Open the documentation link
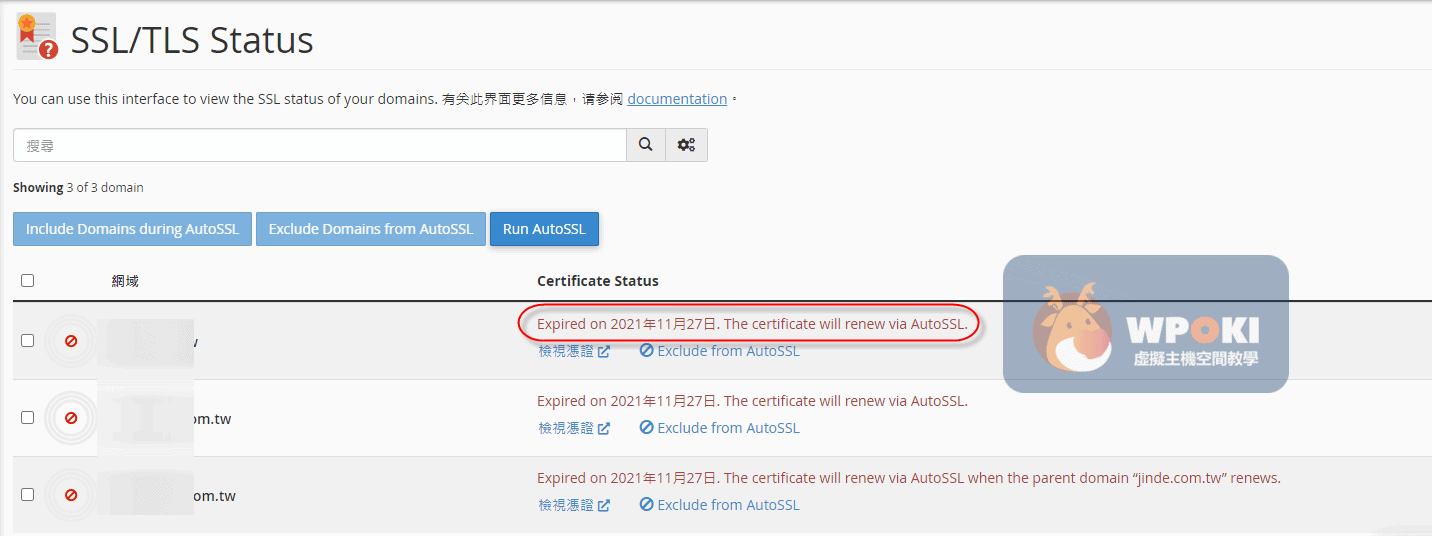Screen dimensions: 1432x536 click(677, 99)
